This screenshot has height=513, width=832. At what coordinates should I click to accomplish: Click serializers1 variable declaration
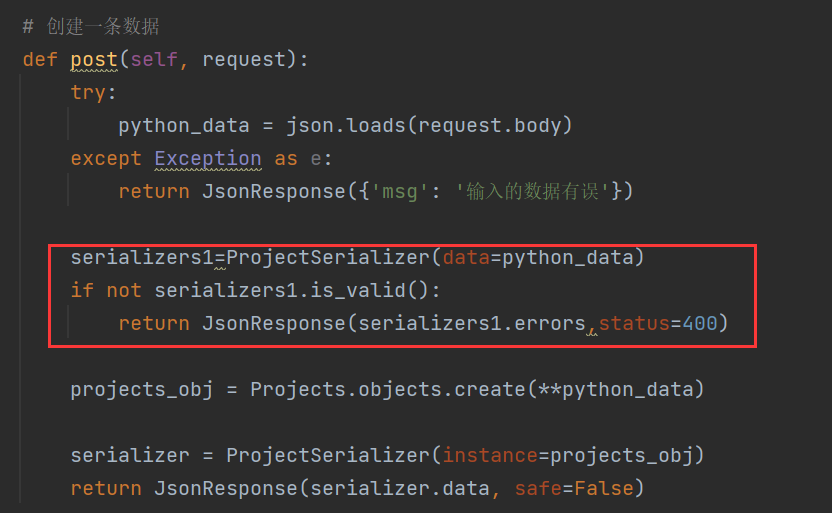142,258
